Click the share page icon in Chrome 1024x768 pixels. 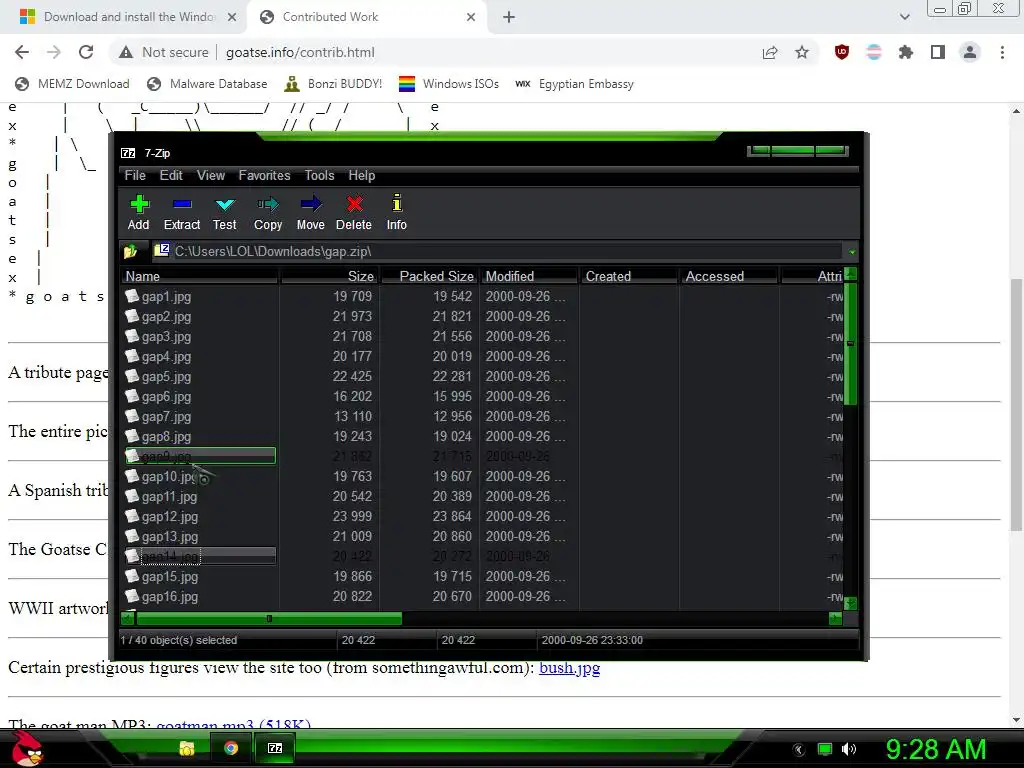770,52
